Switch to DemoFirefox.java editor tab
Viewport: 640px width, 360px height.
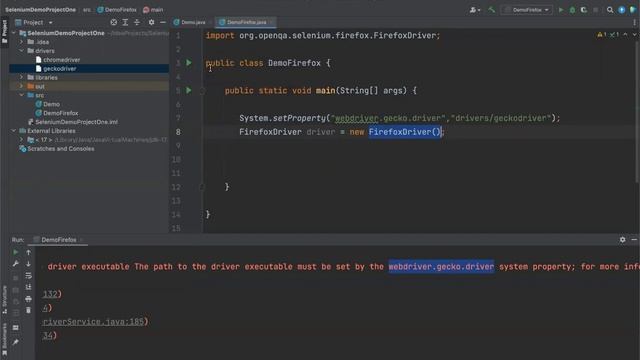pyautogui.click(x=246, y=22)
